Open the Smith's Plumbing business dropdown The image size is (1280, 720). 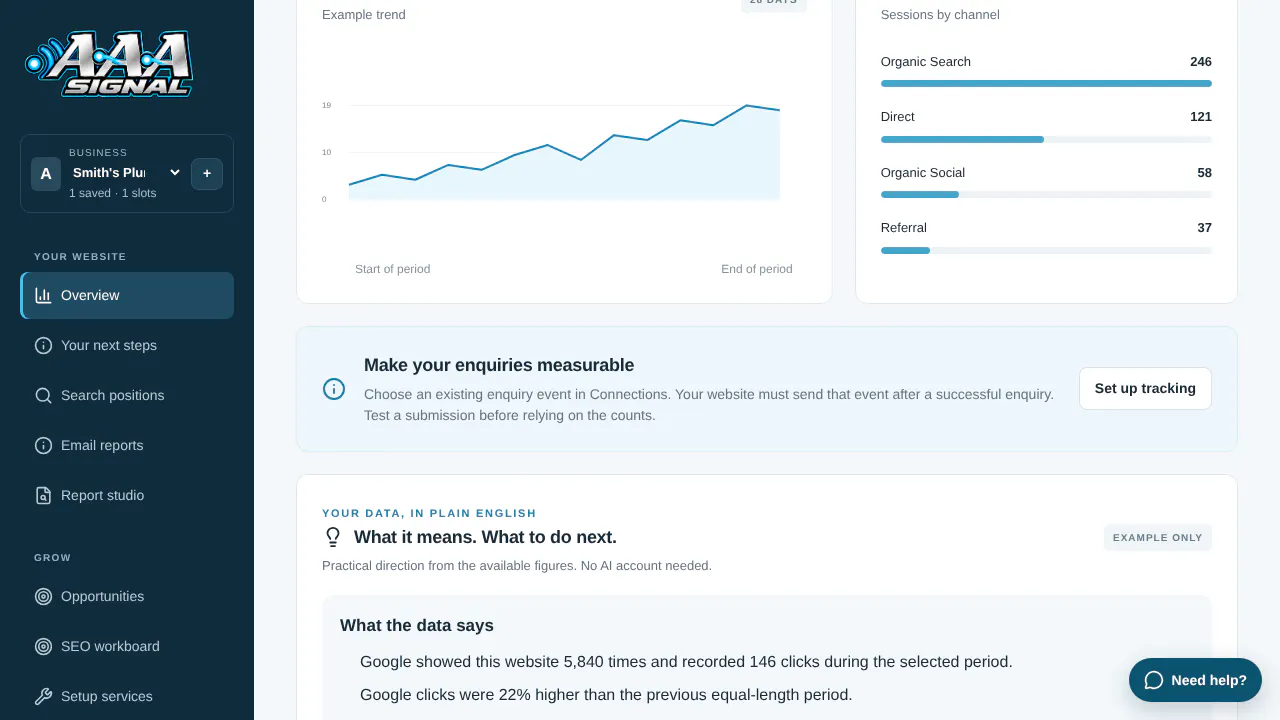coord(125,172)
